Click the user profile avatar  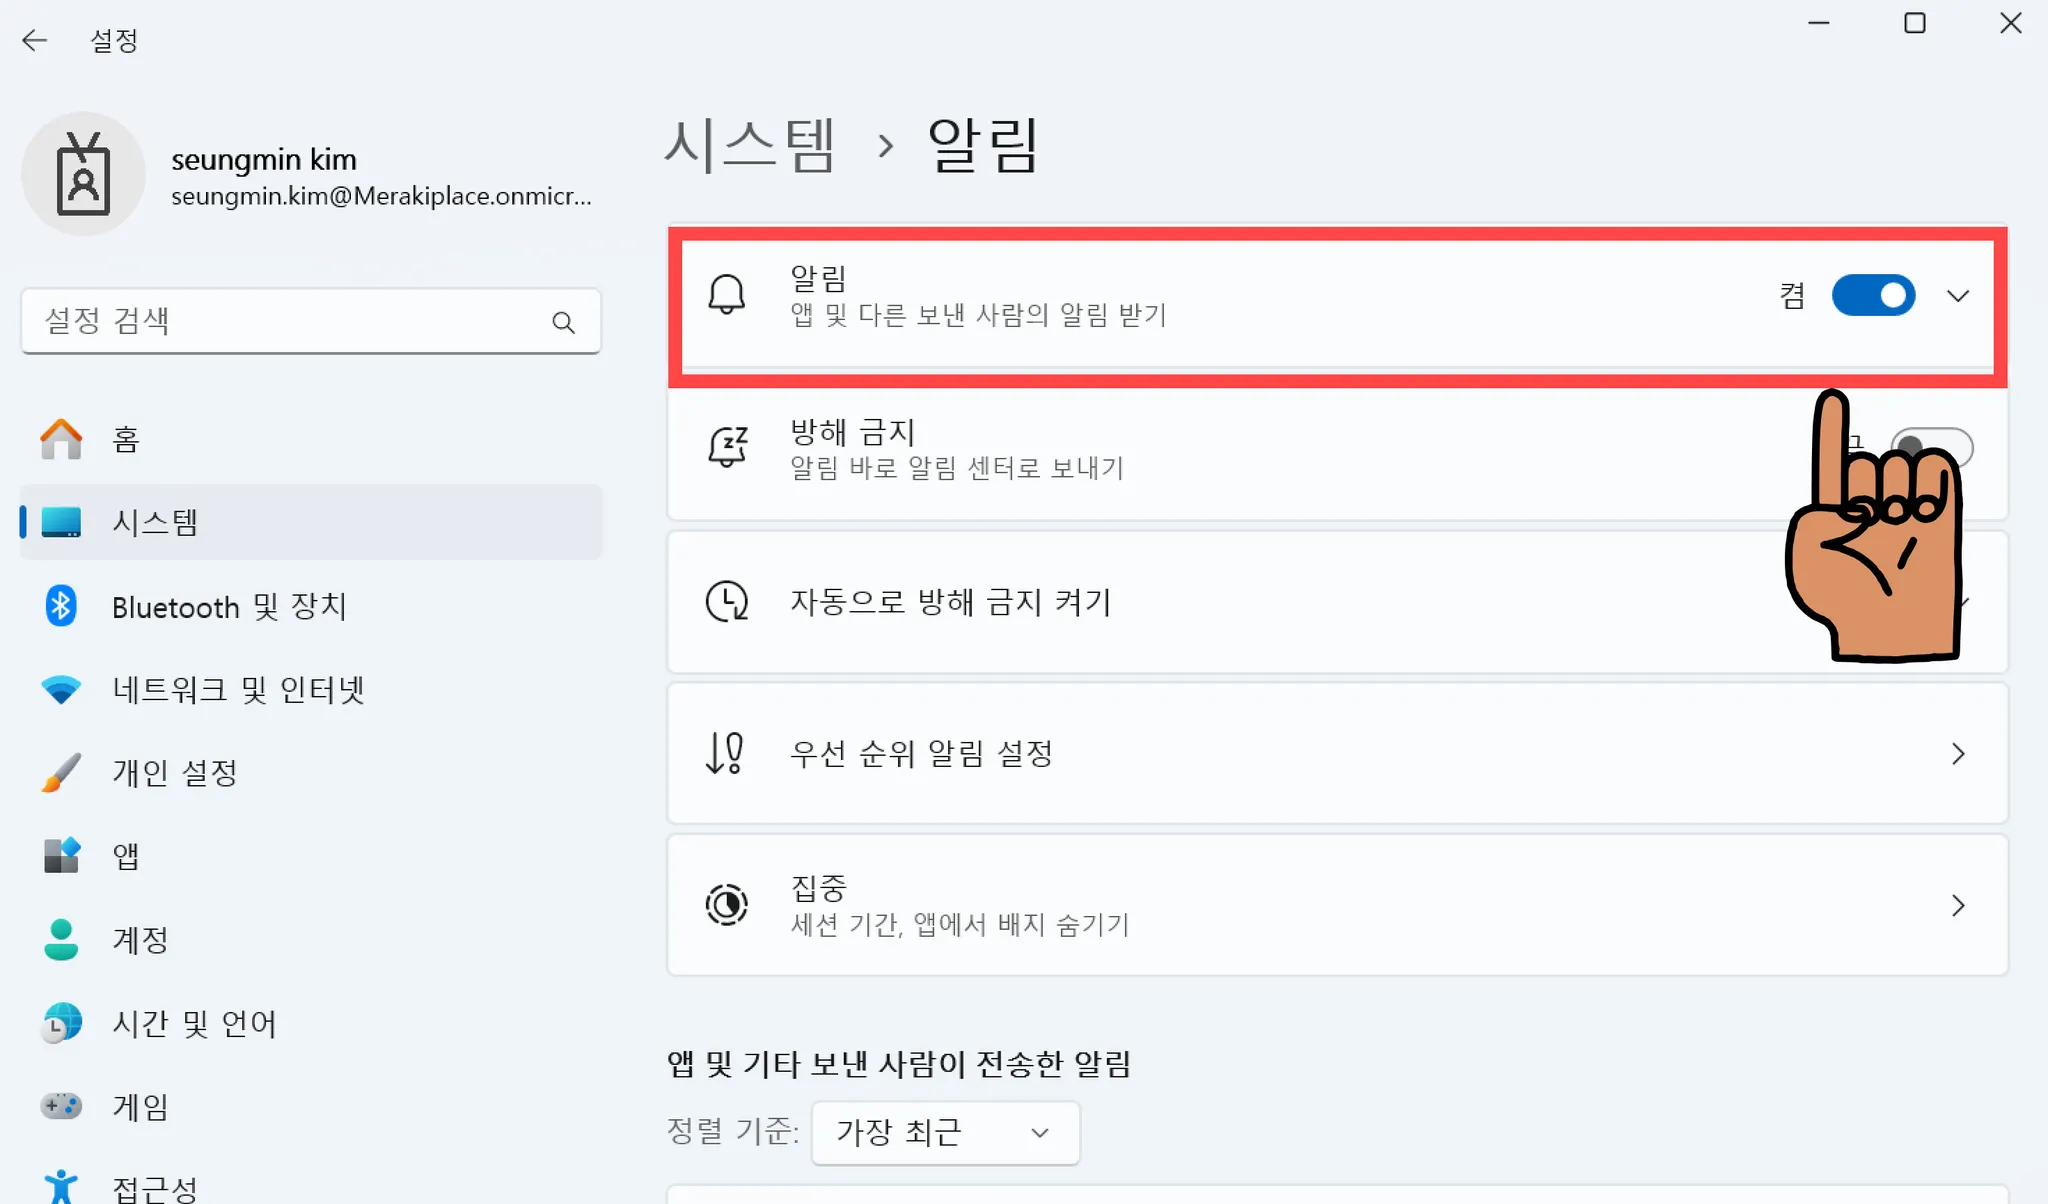pyautogui.click(x=83, y=174)
